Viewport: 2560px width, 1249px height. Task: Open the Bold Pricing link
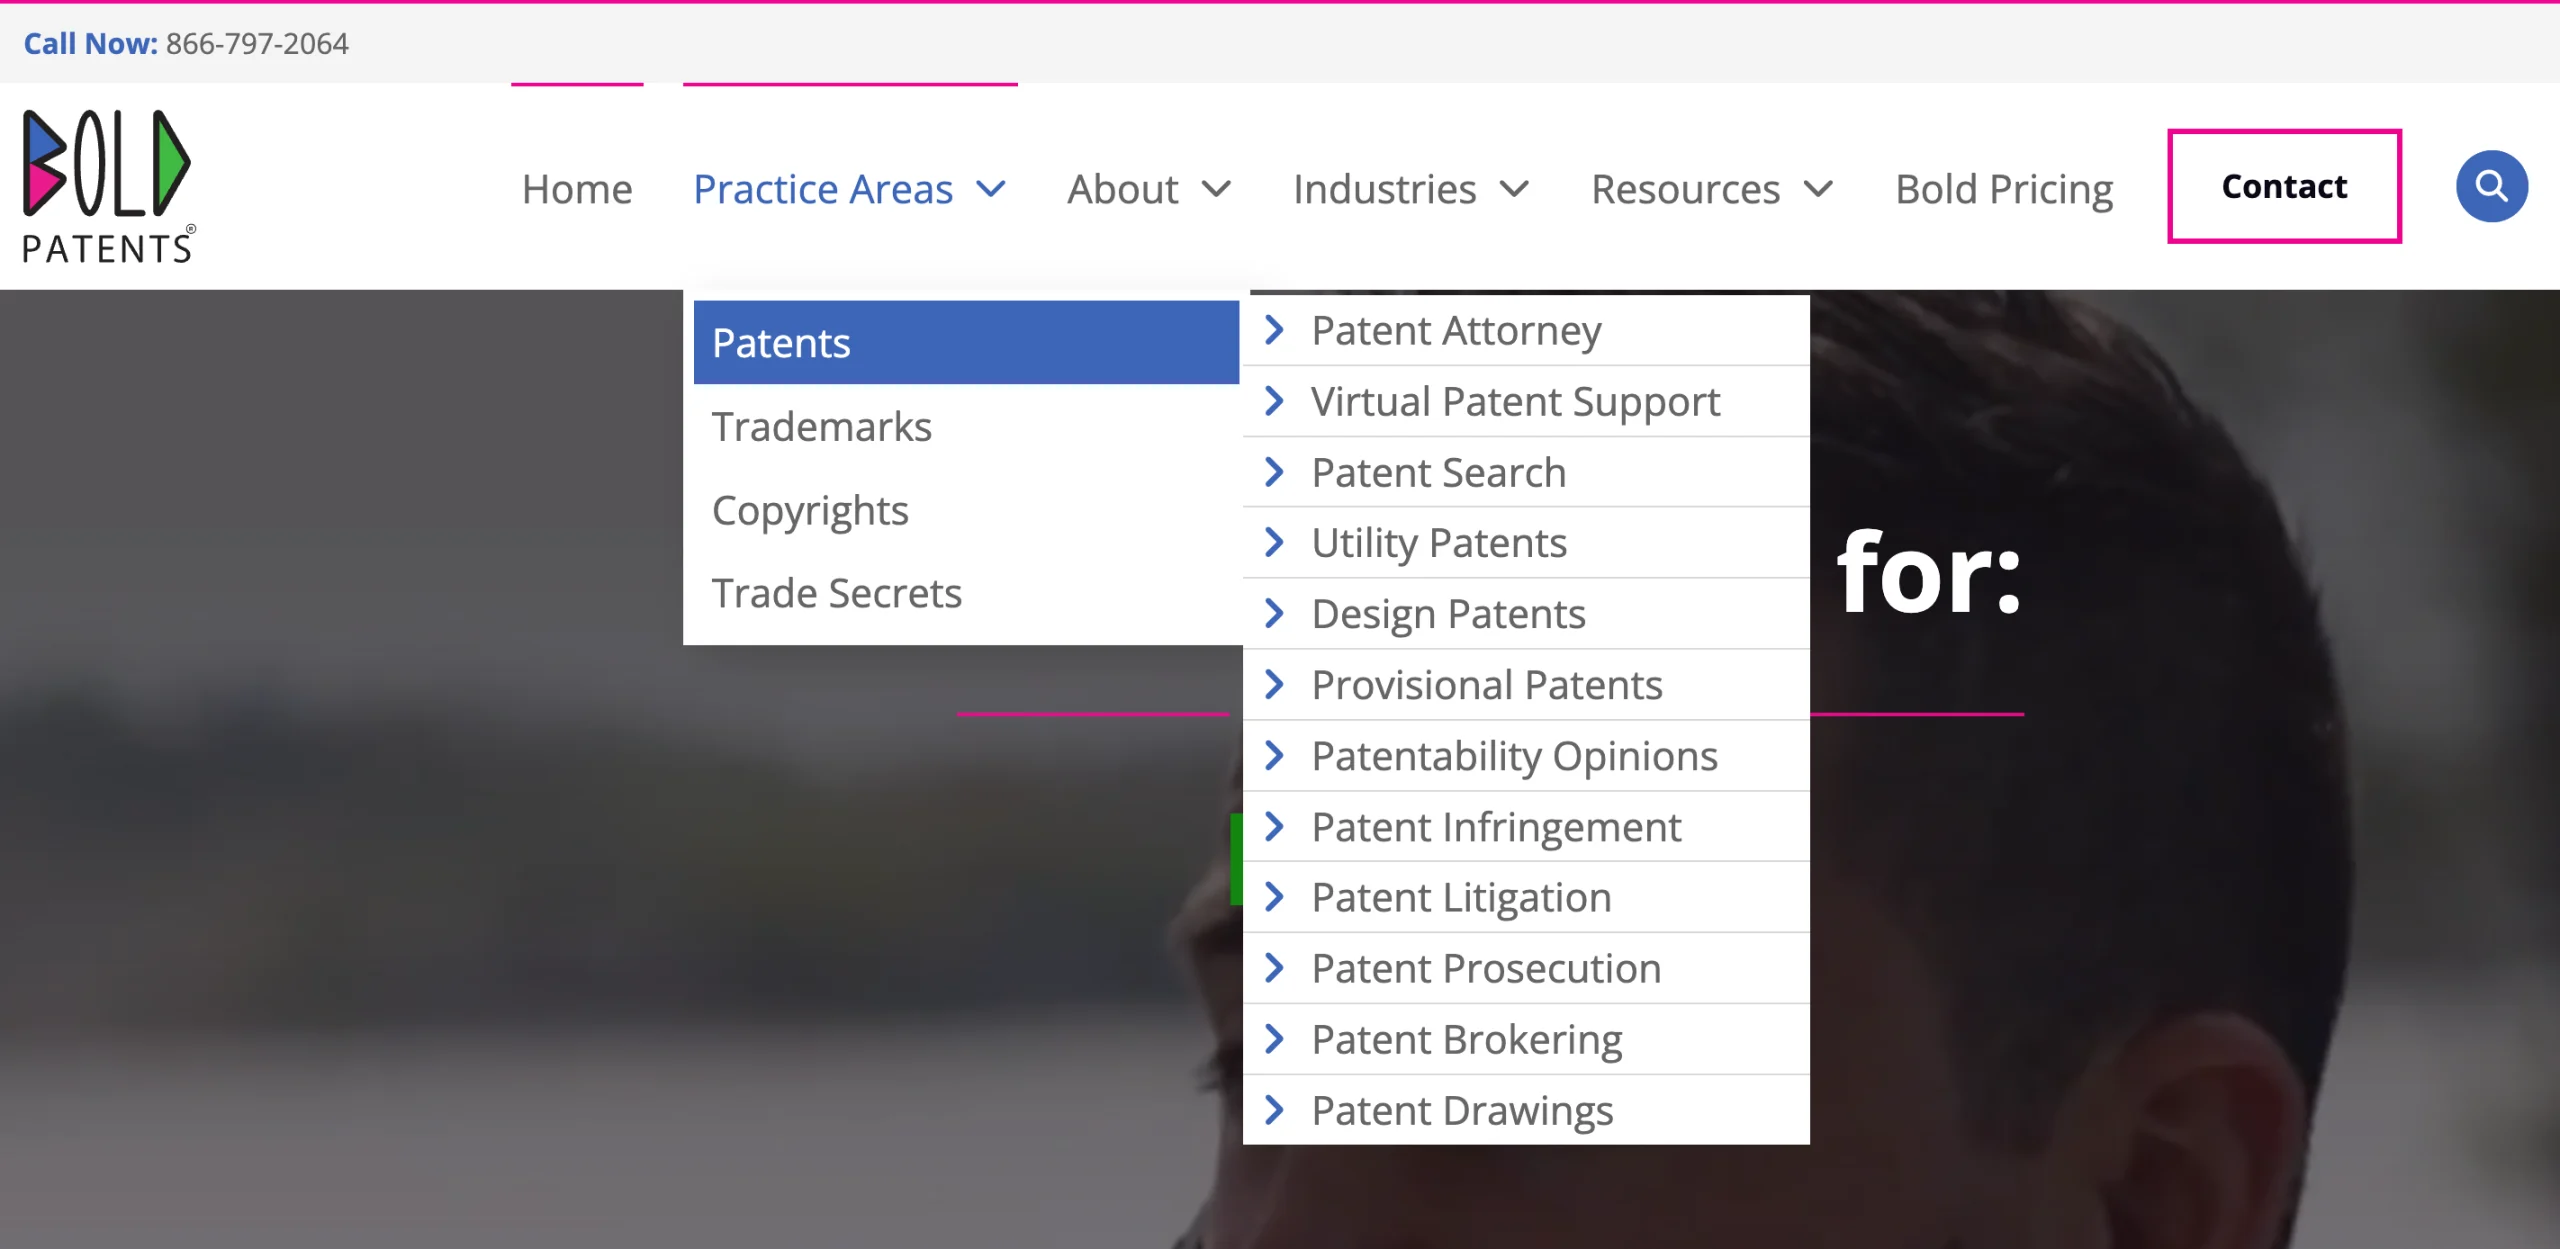click(x=2004, y=189)
